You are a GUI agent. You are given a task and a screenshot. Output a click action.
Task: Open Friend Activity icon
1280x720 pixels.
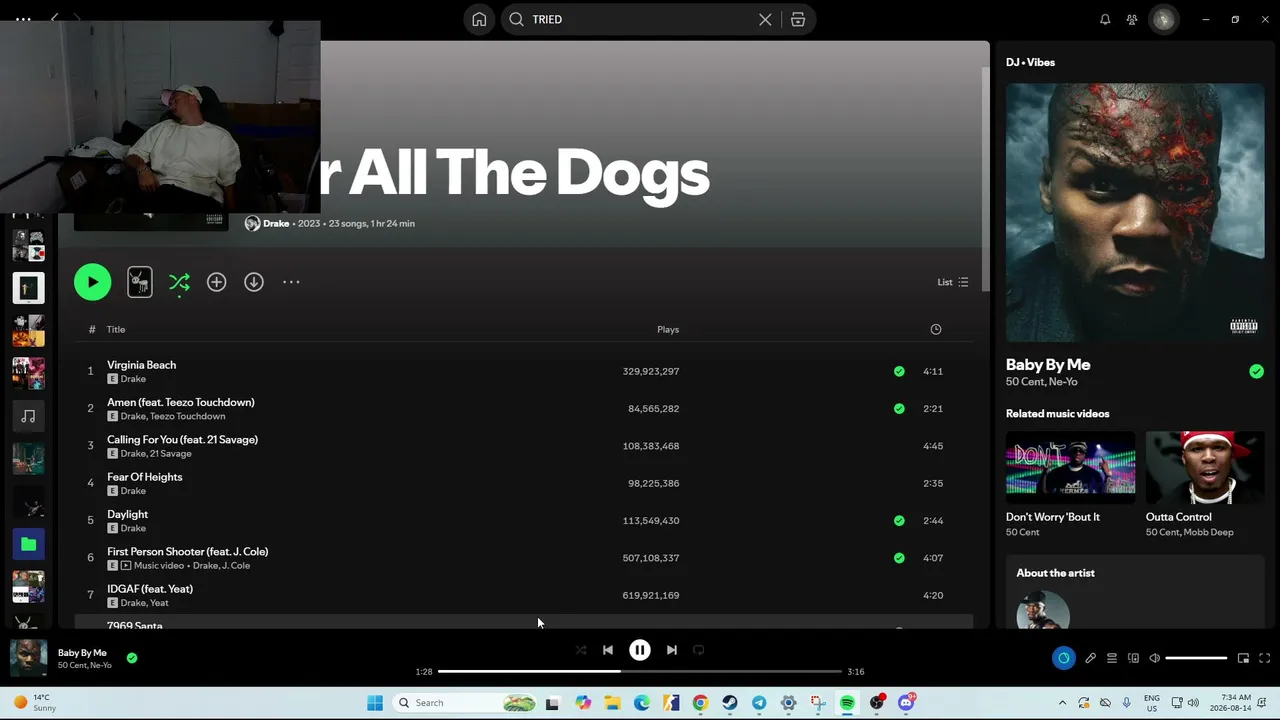(1132, 19)
